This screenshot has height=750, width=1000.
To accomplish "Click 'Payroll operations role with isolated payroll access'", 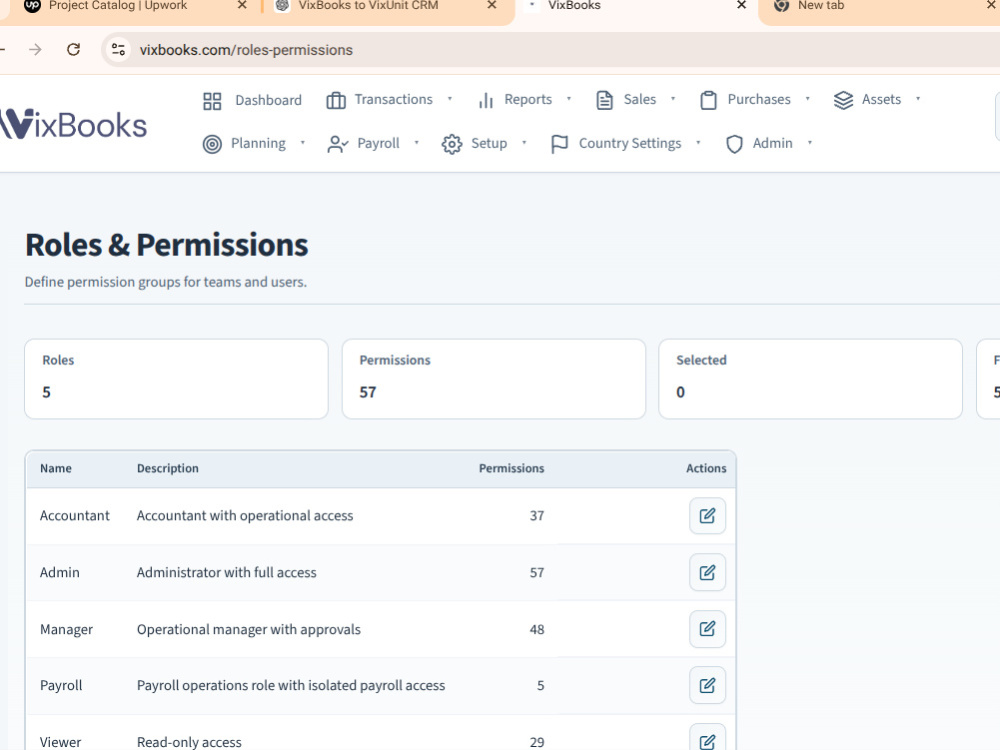I will click(x=291, y=686).
